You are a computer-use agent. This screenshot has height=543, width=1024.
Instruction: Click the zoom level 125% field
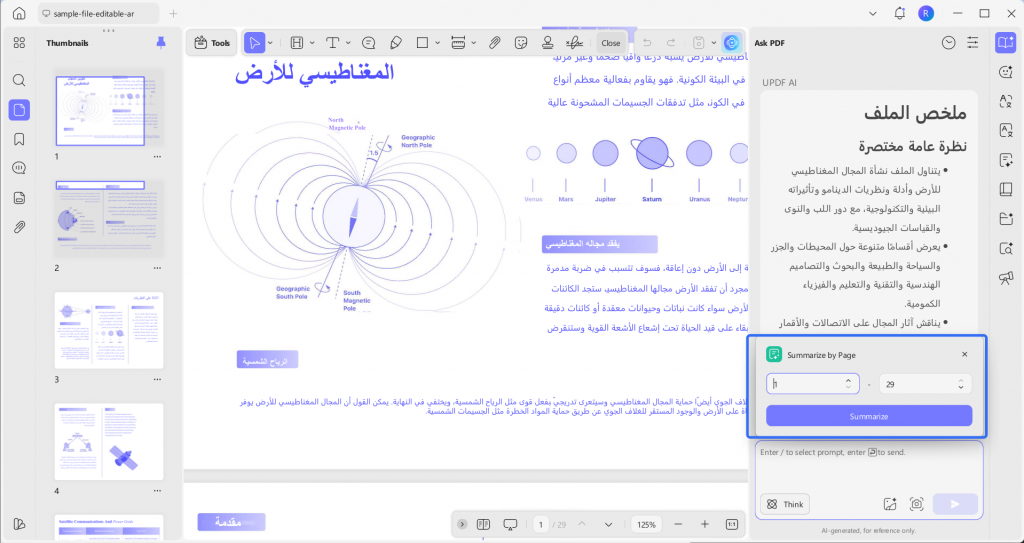(646, 524)
